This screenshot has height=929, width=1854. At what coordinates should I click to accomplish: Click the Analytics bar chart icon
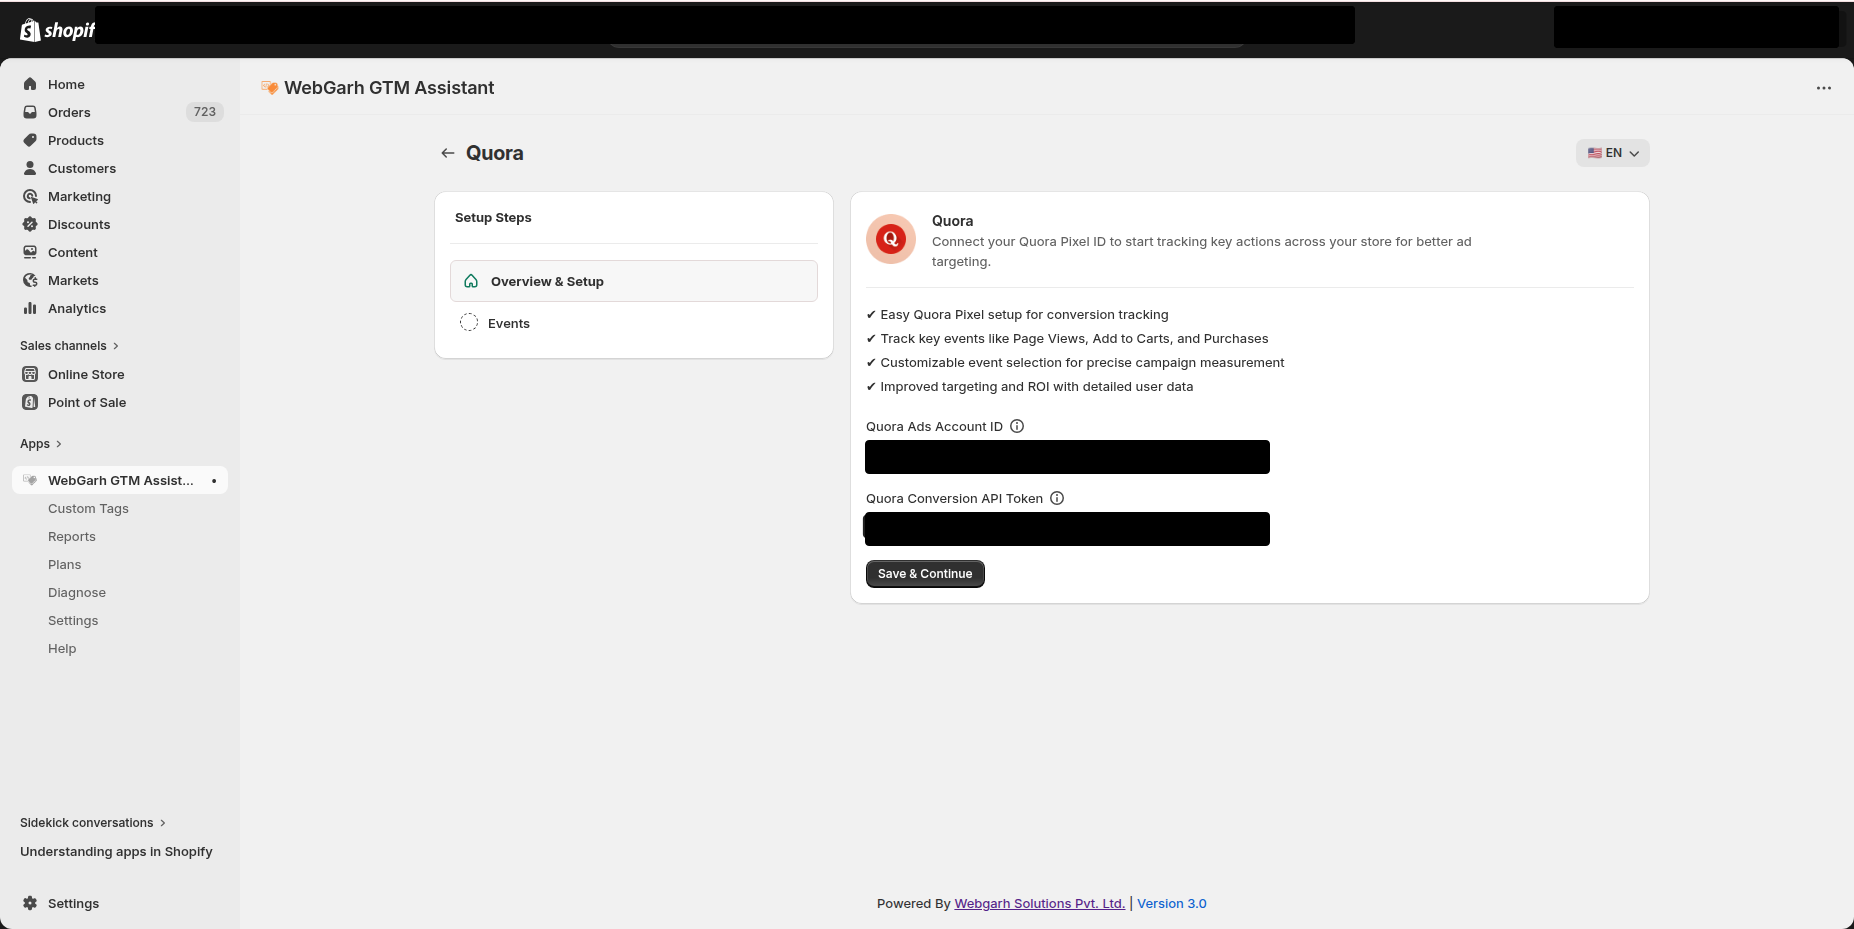coord(30,308)
